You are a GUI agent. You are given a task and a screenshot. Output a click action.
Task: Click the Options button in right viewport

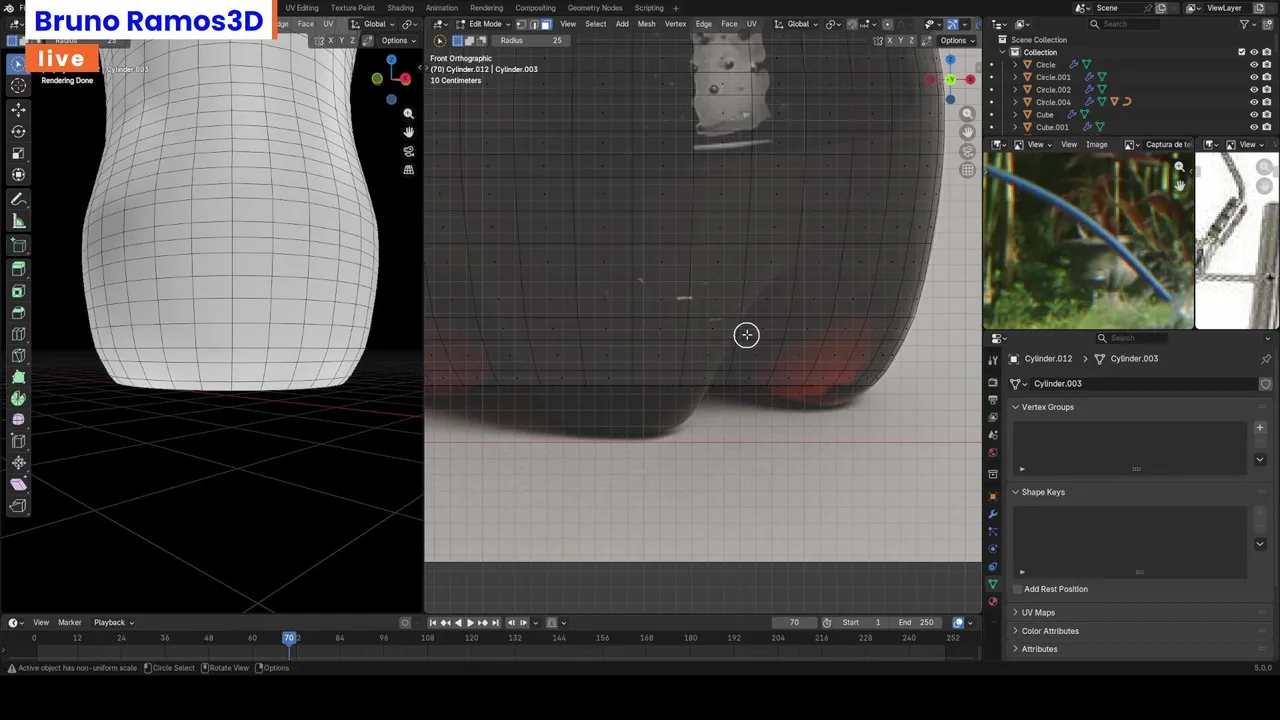953,41
